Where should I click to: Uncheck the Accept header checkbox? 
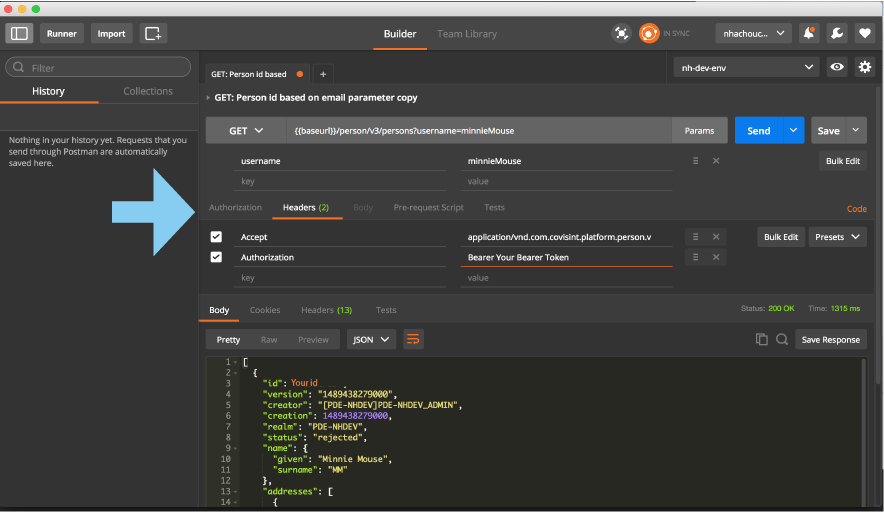pyautogui.click(x=216, y=237)
